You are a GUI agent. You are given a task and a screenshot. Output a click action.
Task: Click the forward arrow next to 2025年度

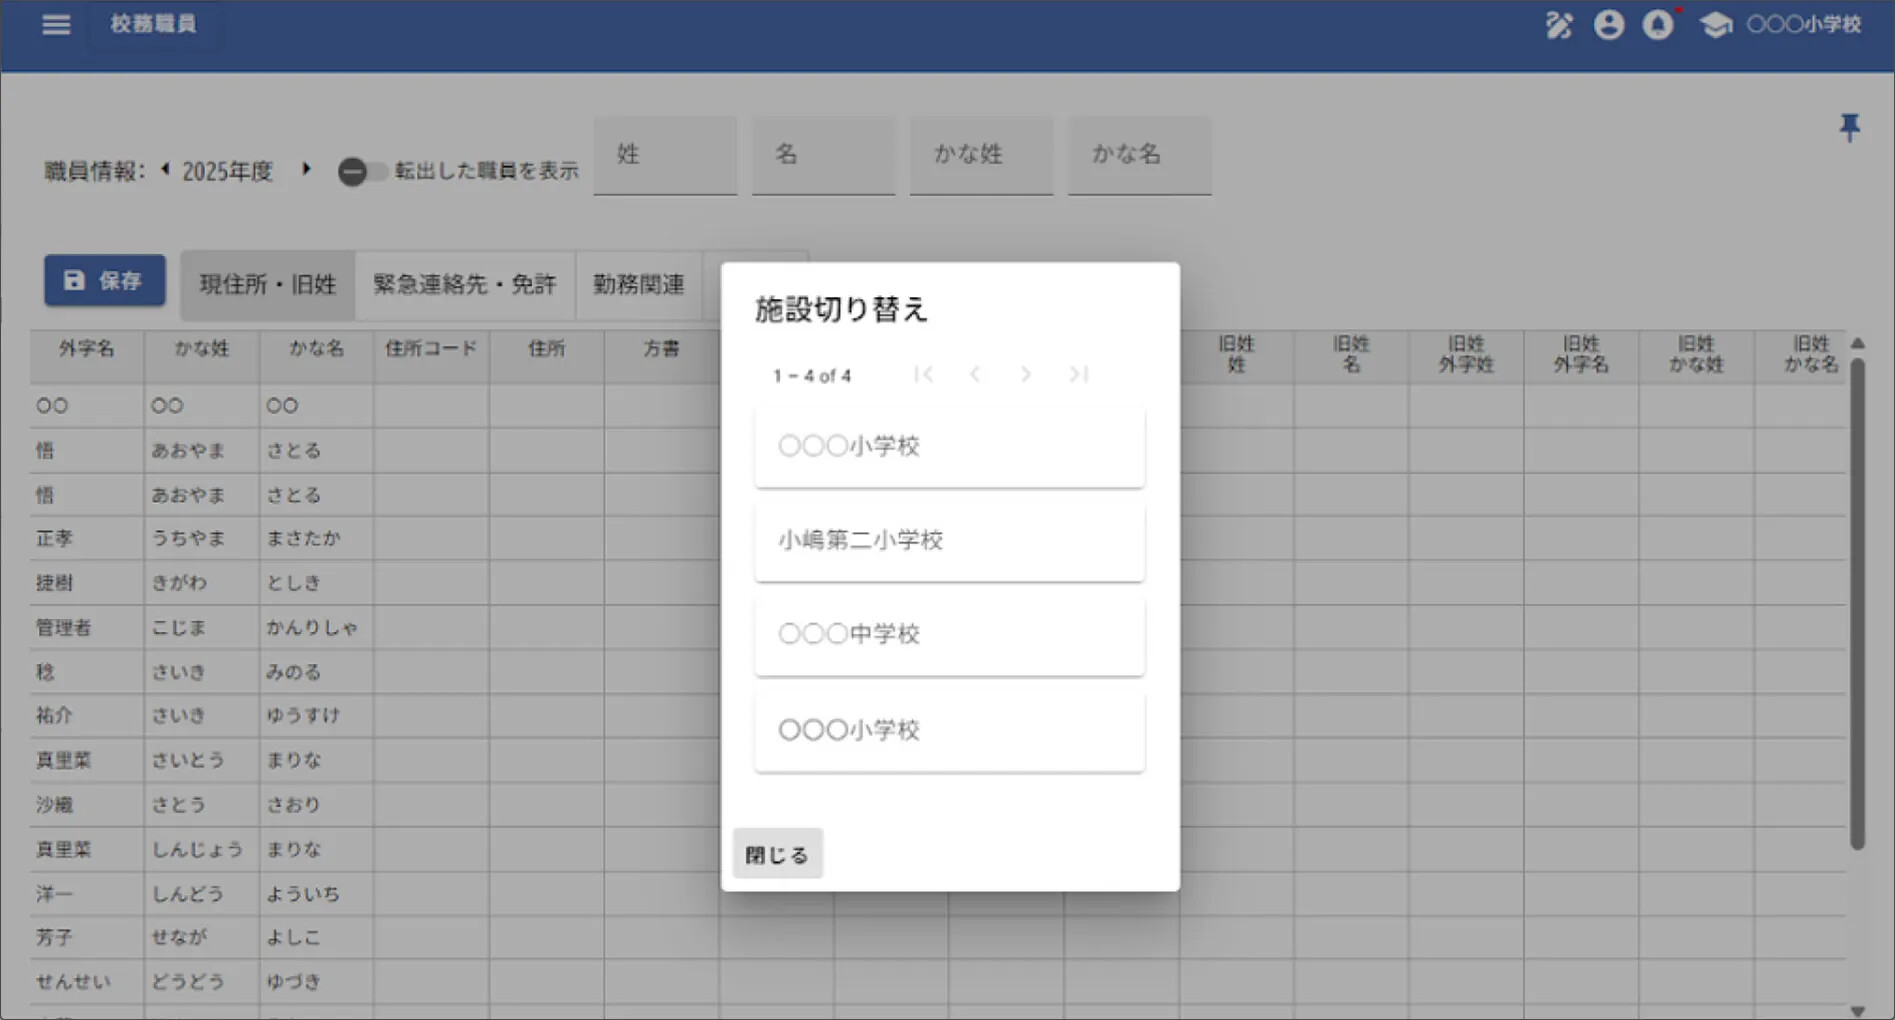coord(306,170)
